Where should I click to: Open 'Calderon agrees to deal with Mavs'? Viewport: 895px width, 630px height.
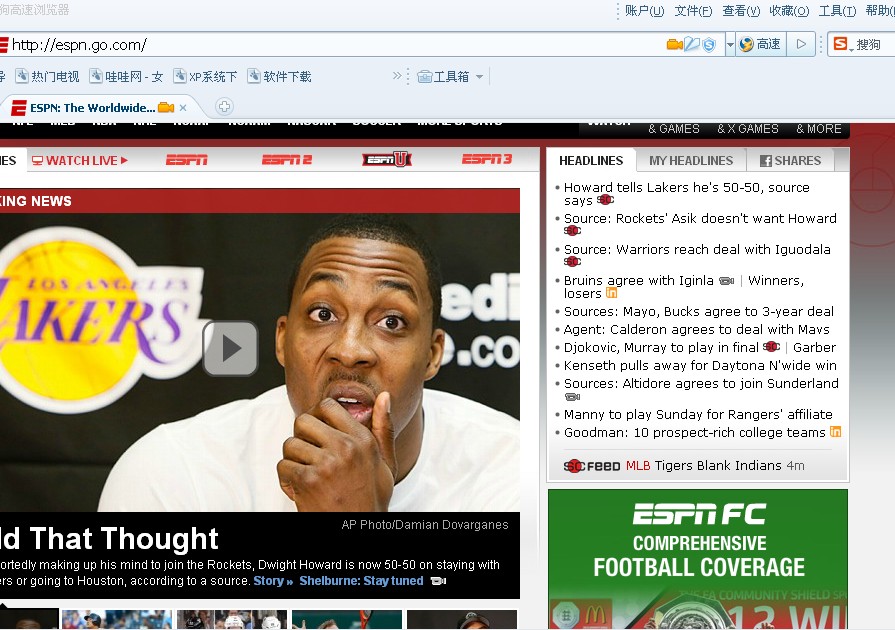tap(696, 329)
